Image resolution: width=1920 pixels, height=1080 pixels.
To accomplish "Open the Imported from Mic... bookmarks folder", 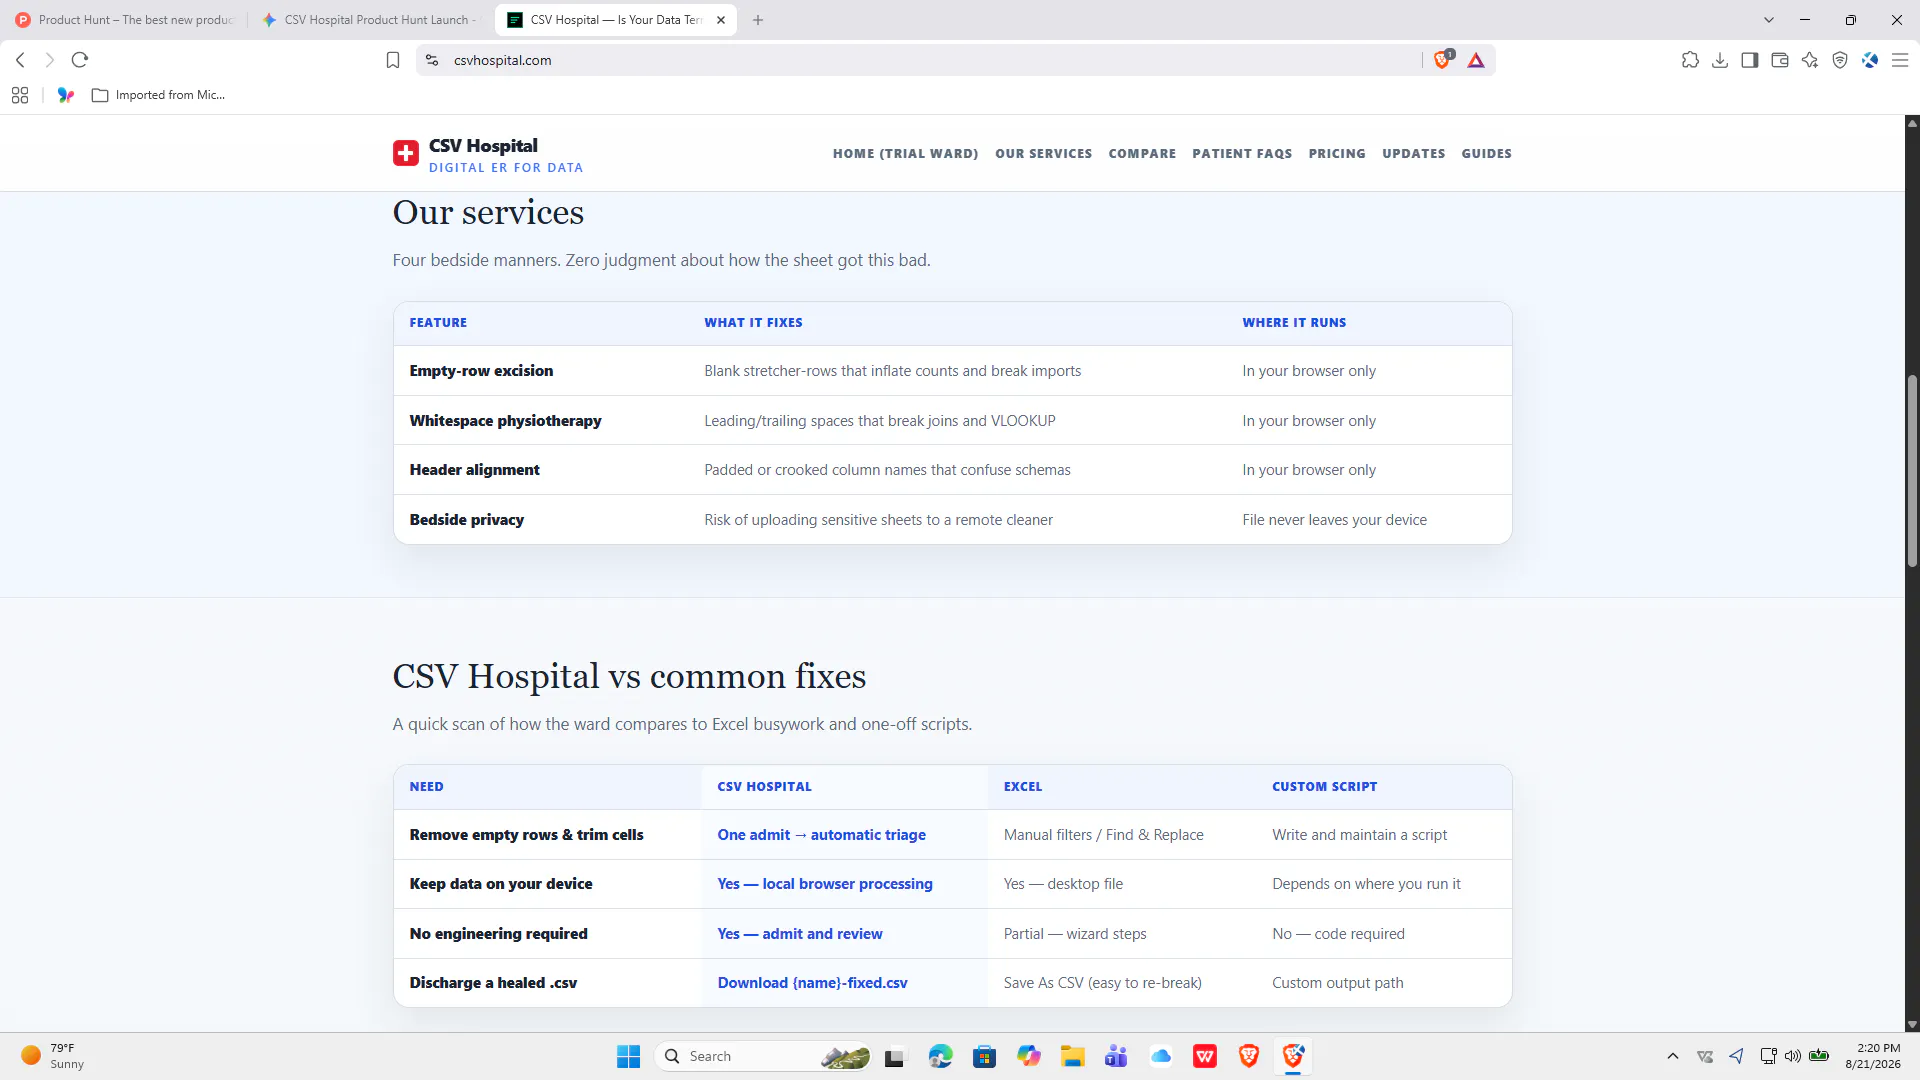I will point(158,95).
